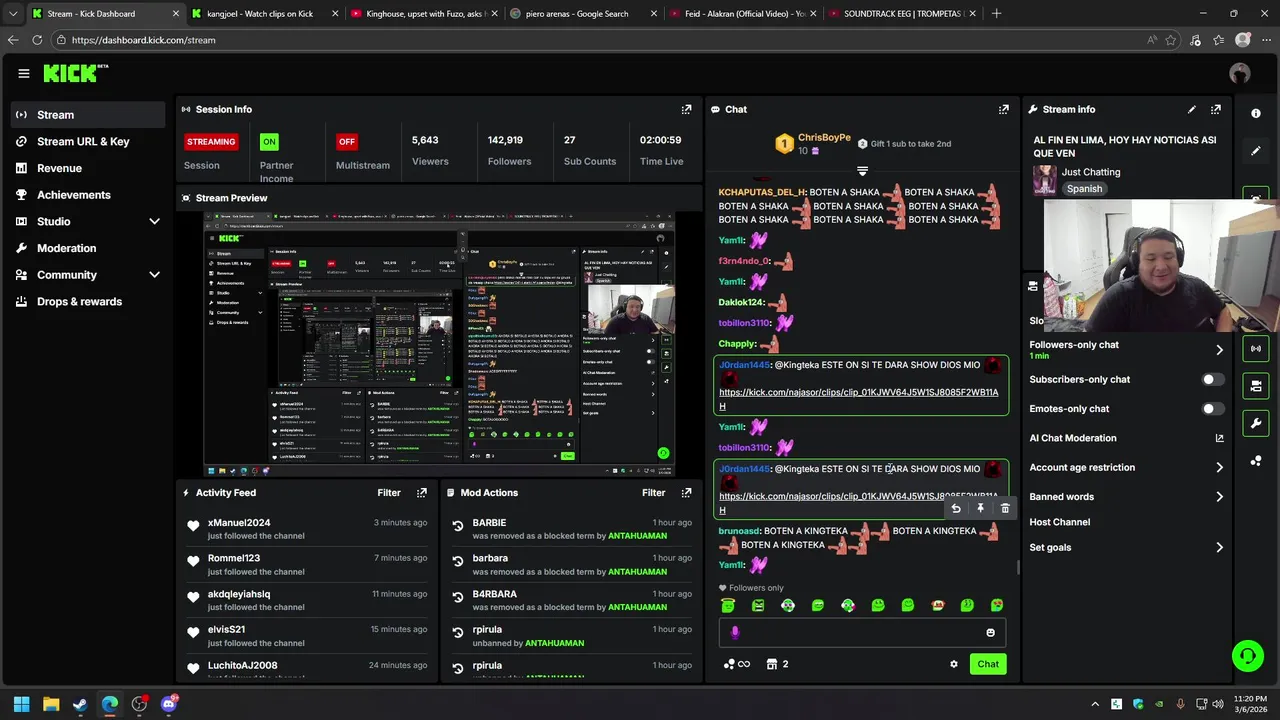This screenshot has height=720, width=1280.
Task: Toggle Emotes-only chat switch
Action: click(1211, 409)
